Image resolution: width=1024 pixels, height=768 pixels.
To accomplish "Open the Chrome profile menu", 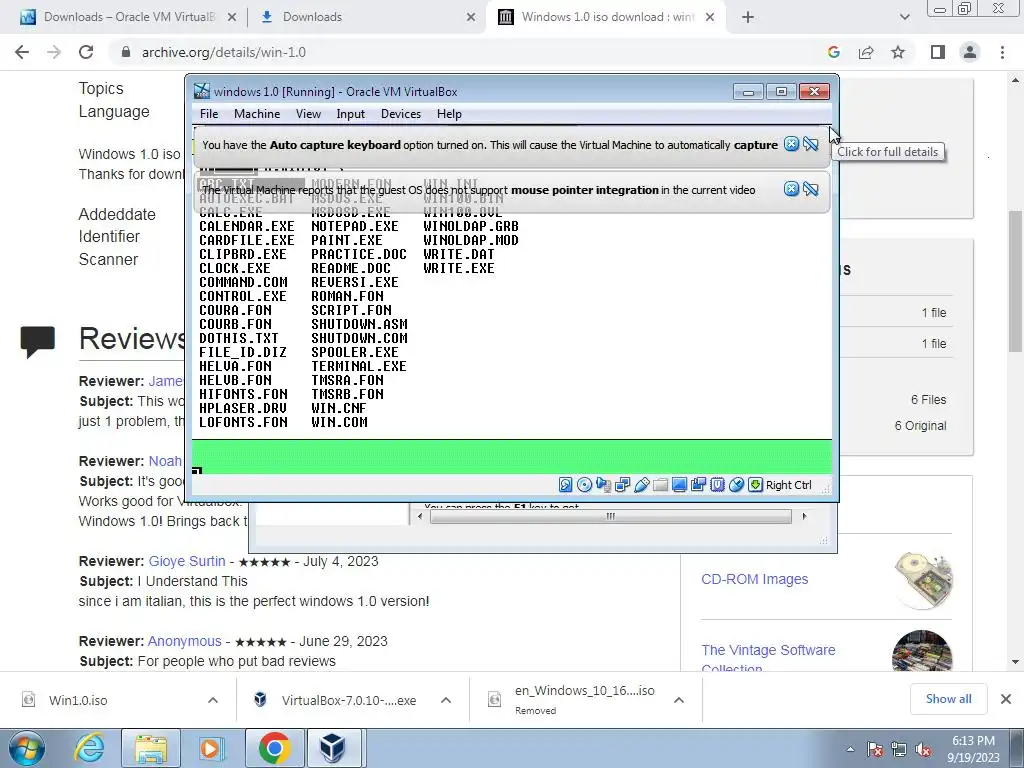I will point(970,52).
